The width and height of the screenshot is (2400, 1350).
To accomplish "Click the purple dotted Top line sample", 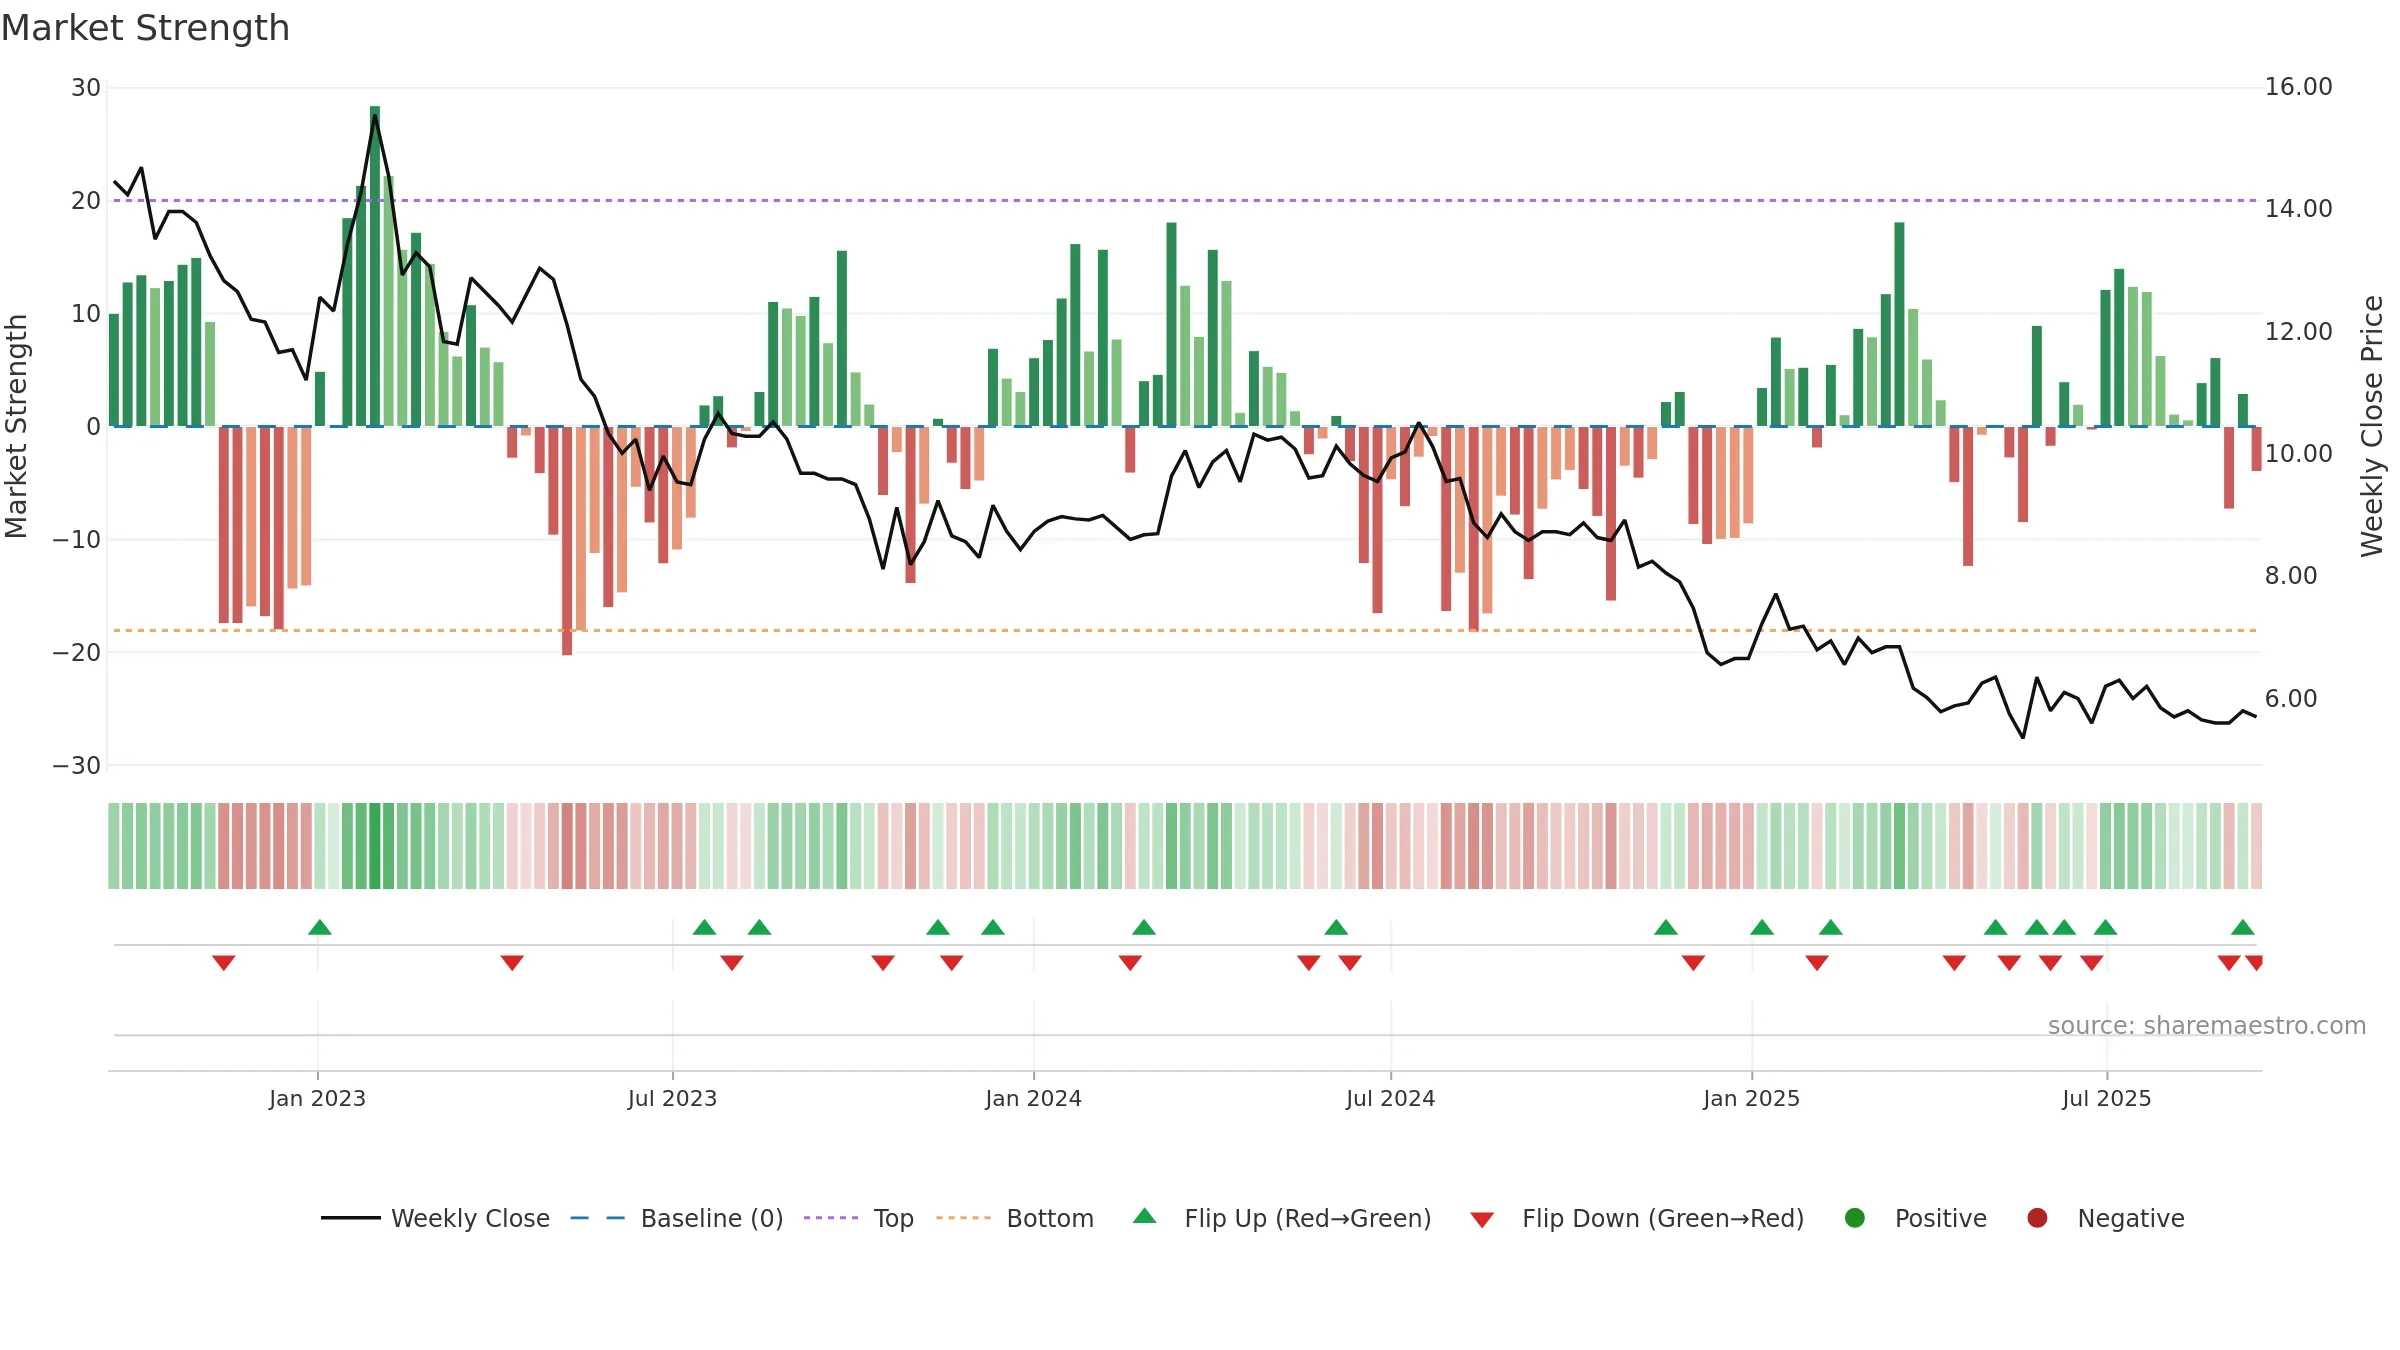I will [x=831, y=1218].
